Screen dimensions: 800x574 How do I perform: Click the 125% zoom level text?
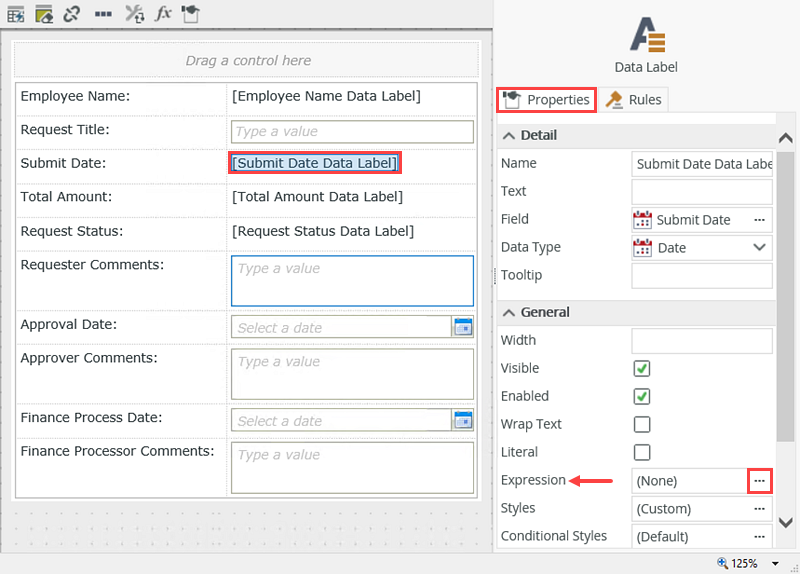pyautogui.click(x=744, y=563)
